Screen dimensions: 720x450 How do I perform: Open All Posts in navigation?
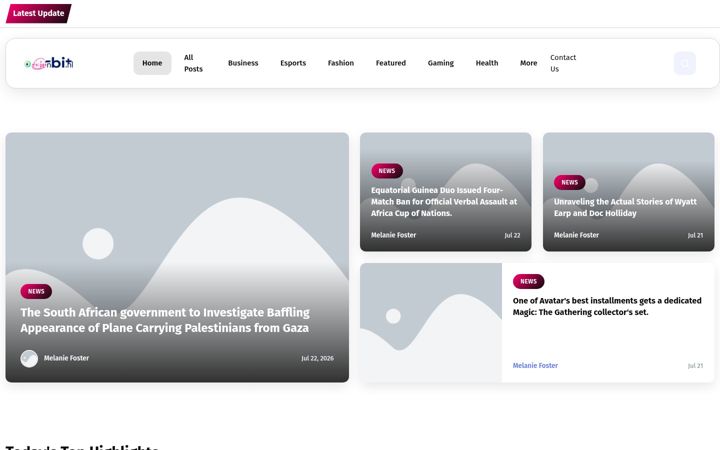[x=193, y=63]
